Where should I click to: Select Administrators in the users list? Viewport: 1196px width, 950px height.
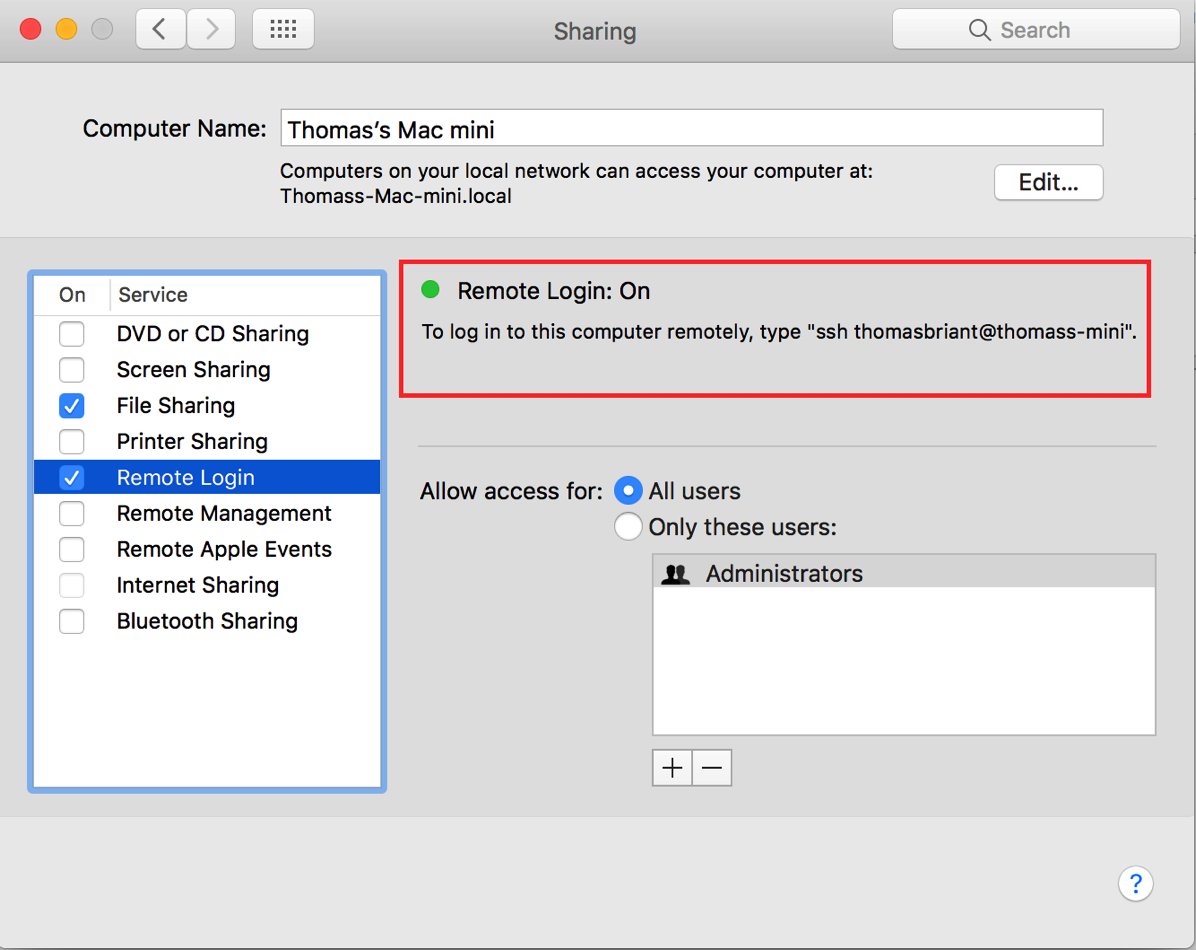904,573
